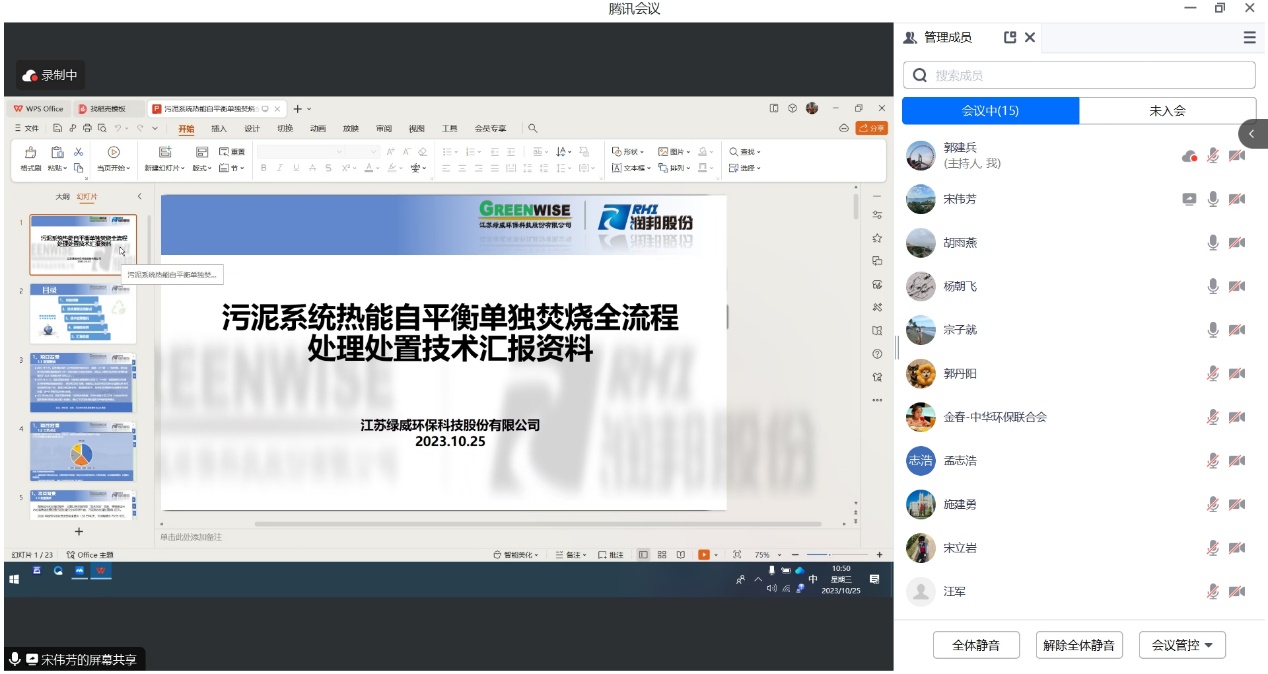Open the hamburger menu above the members panel
The width and height of the screenshot is (1268, 674).
tap(1249, 37)
